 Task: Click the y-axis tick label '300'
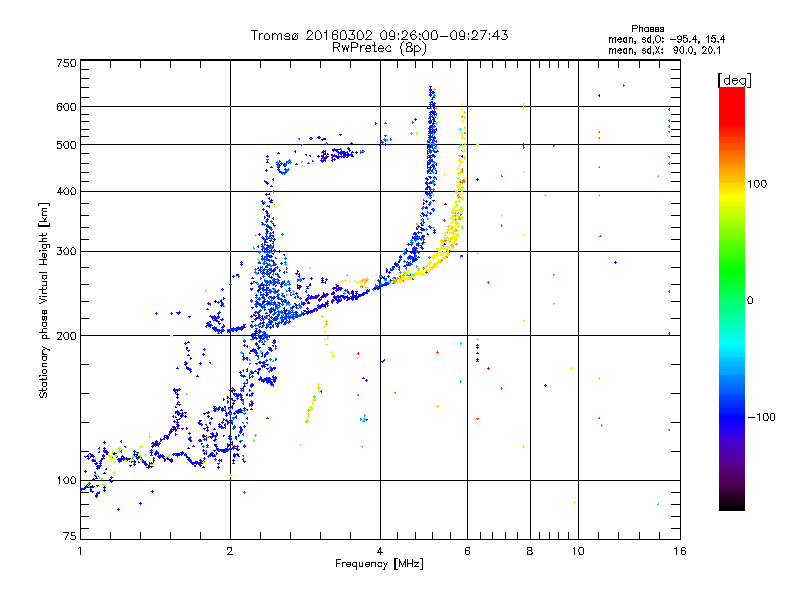point(67,252)
